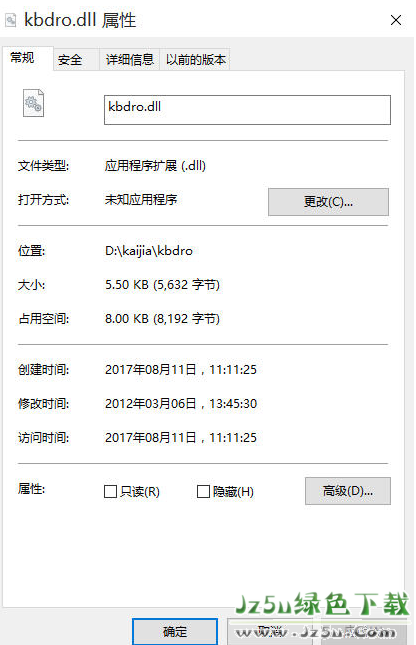The width and height of the screenshot is (416, 645).
Task: Click the 未知应用程序 opens-with text
Action: pos(141,200)
